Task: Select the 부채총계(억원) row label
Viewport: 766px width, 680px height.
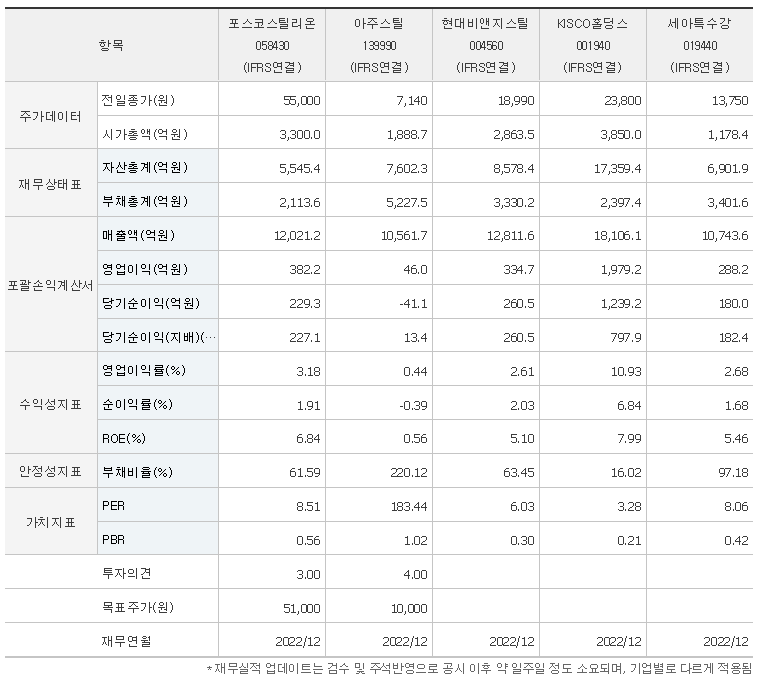Action: click(145, 202)
